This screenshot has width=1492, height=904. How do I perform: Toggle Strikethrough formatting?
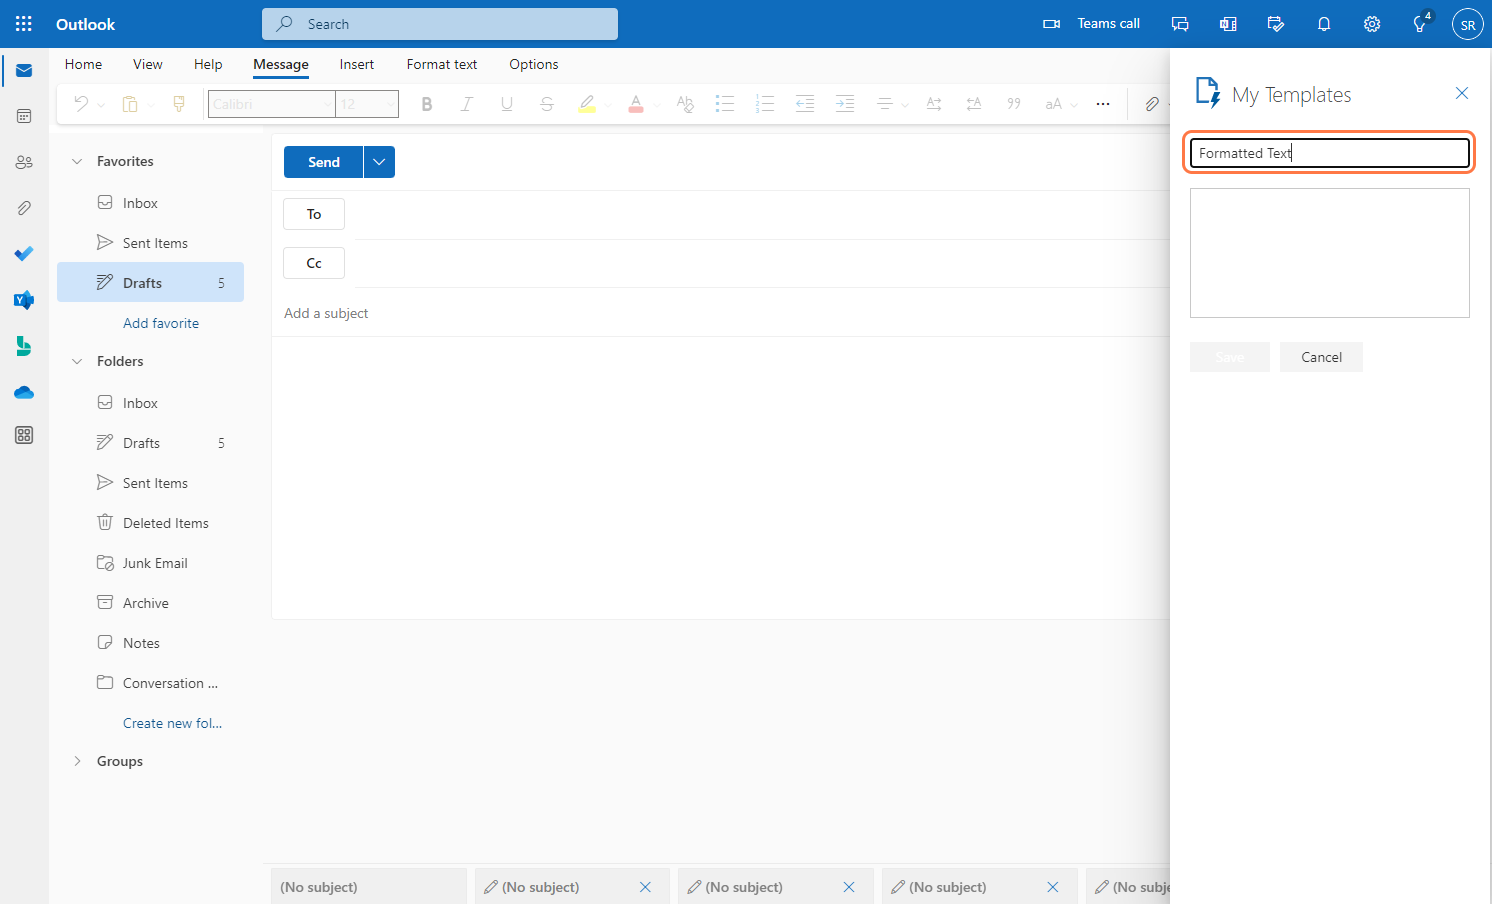tap(546, 103)
